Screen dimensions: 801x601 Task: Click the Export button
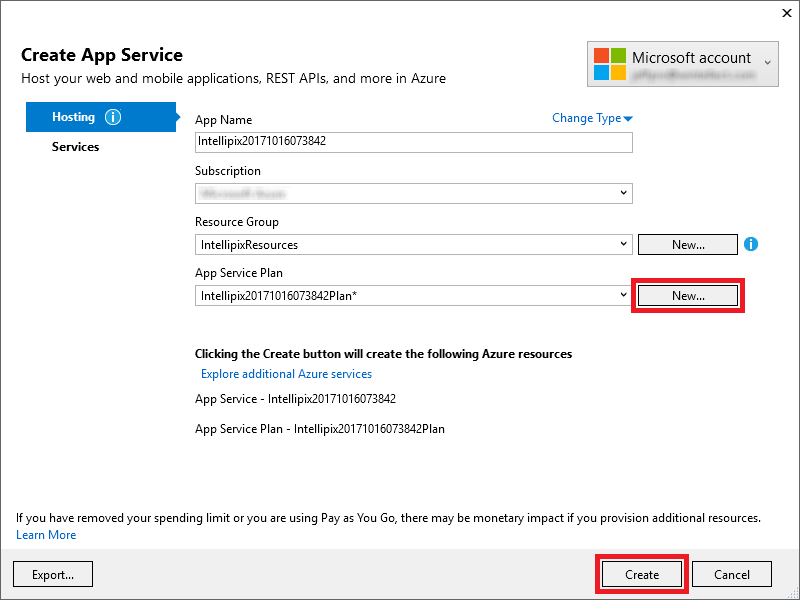[x=53, y=575]
